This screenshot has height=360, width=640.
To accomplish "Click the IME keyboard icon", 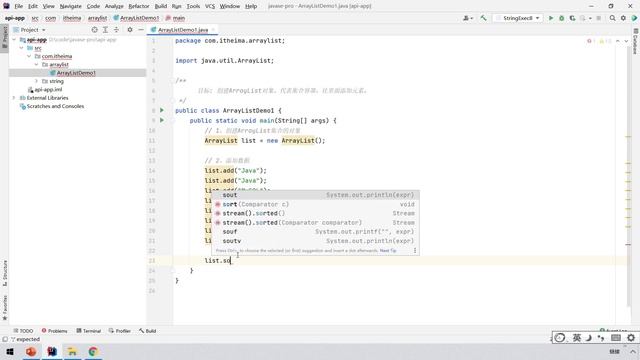I will (616, 338).
